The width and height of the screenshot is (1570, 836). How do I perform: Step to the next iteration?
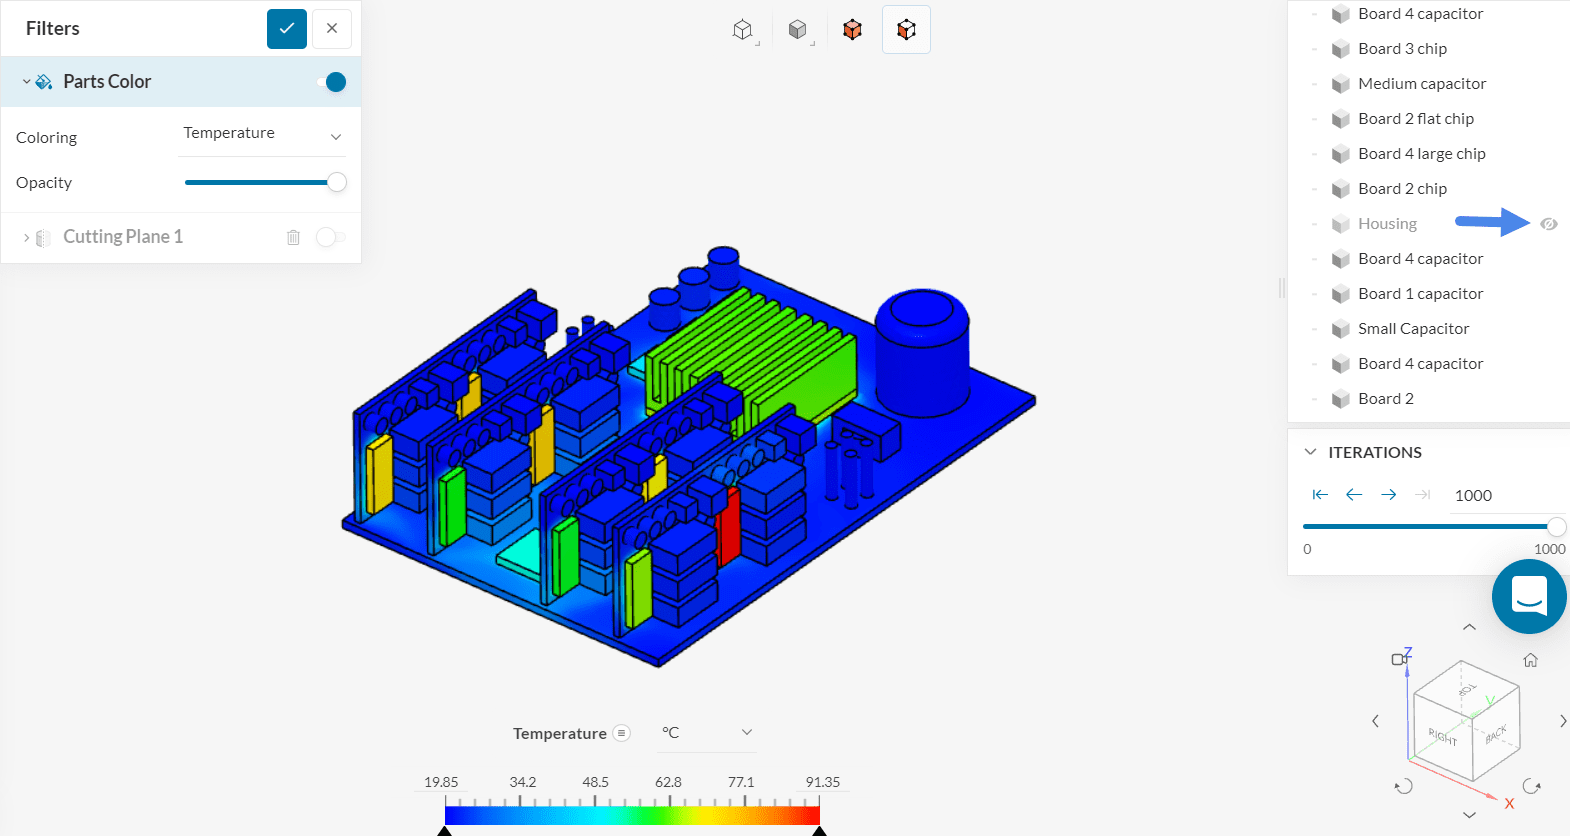(1388, 495)
